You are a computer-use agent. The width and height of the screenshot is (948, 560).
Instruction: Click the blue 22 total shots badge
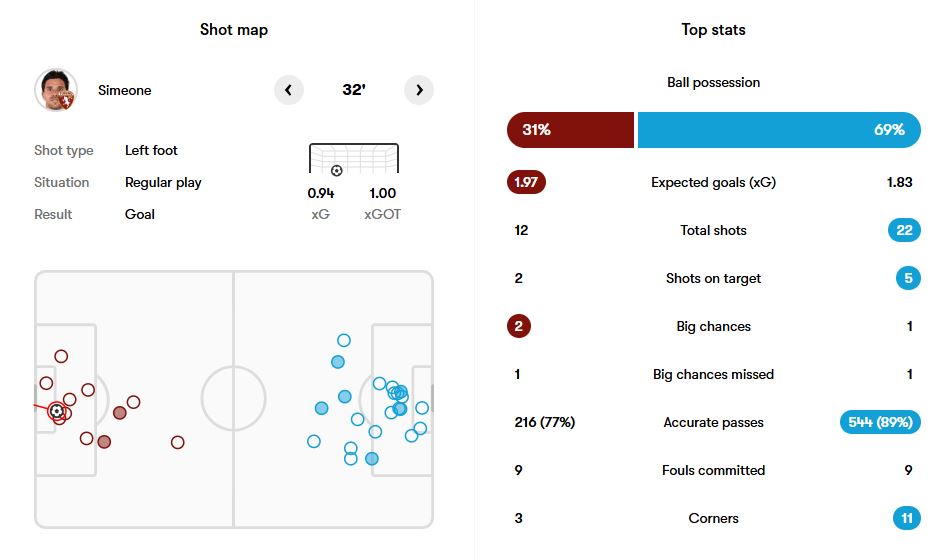pyautogui.click(x=904, y=230)
